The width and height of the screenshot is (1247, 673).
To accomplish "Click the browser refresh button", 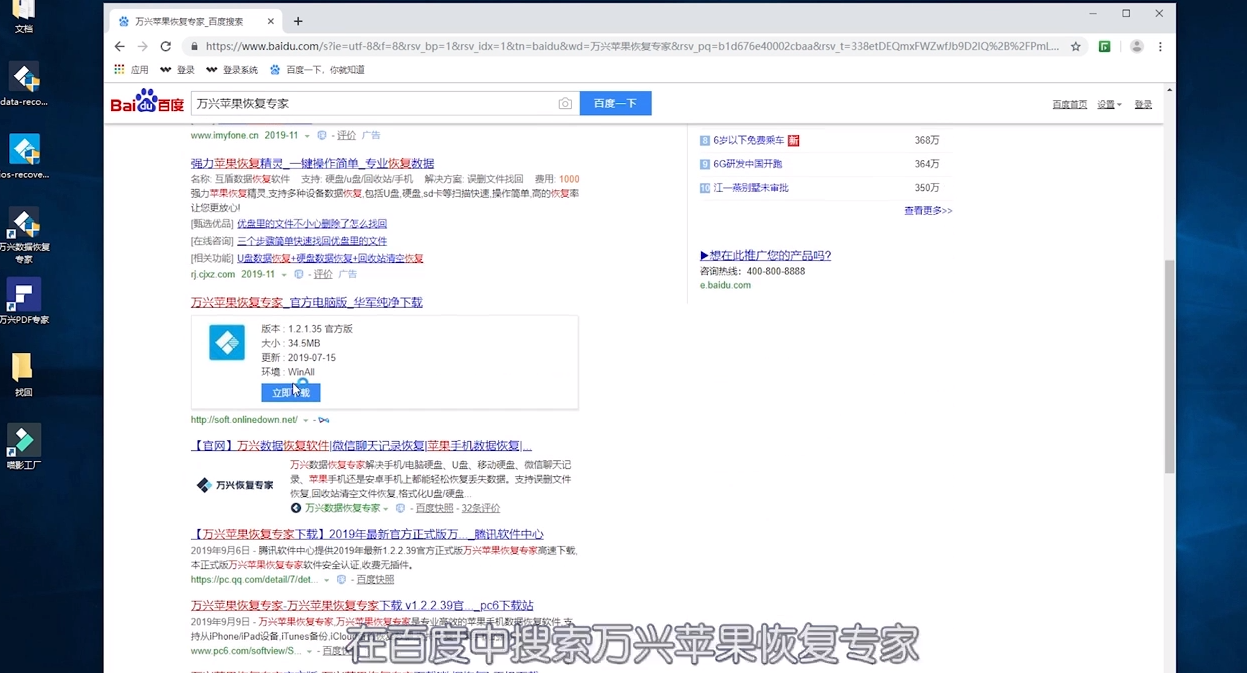I will 165,46.
